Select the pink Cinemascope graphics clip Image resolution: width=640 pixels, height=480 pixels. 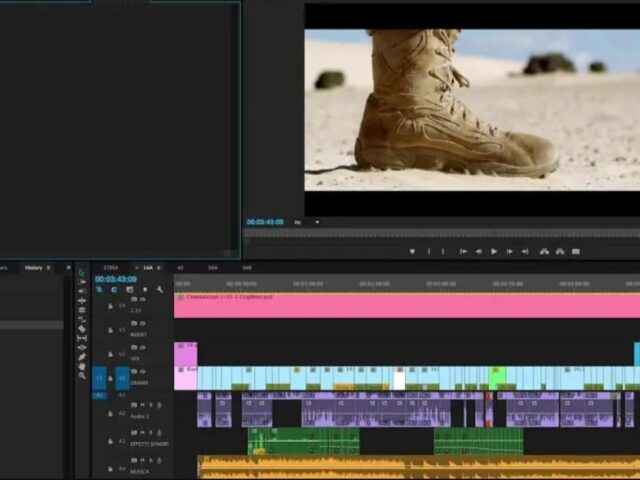pyautogui.click(x=400, y=305)
